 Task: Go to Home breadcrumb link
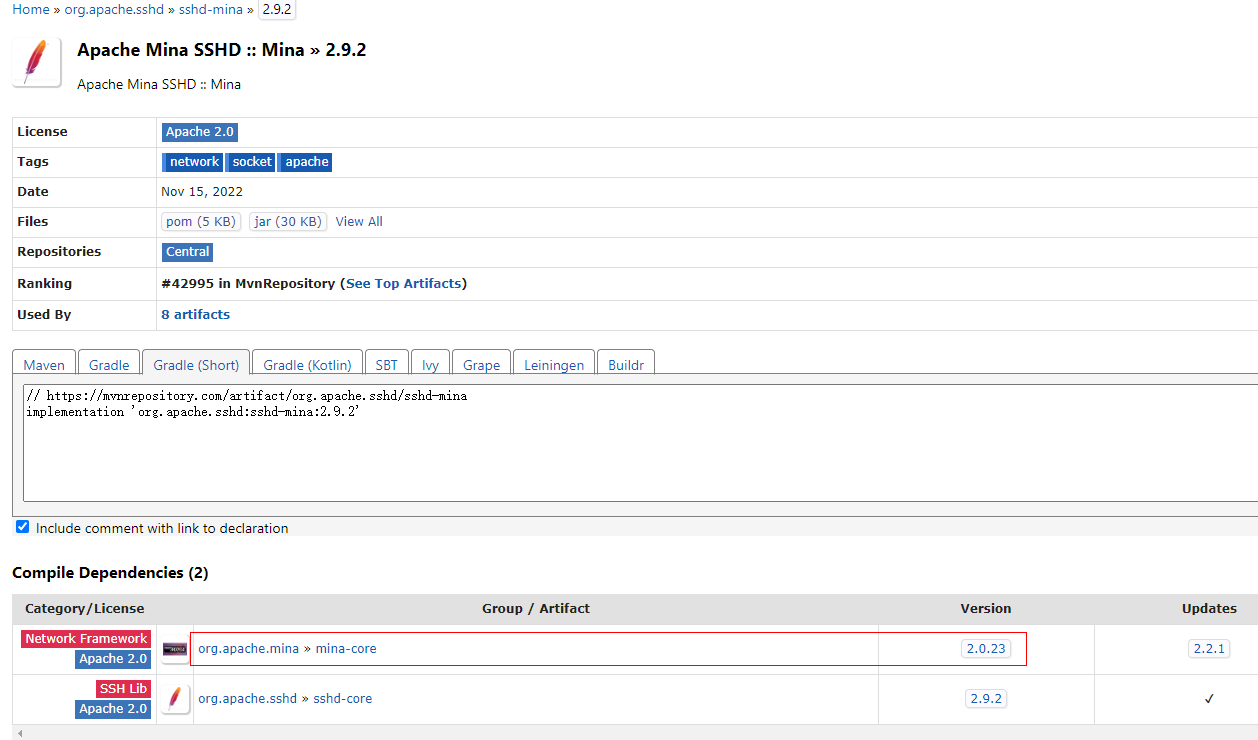pyautogui.click(x=31, y=9)
